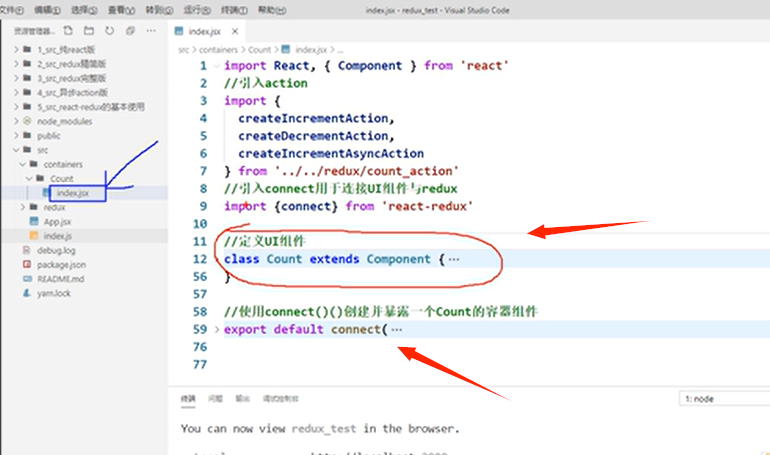The height and width of the screenshot is (455, 770).
Task: Open yarn.lock in the file tree
Action: click(x=54, y=294)
